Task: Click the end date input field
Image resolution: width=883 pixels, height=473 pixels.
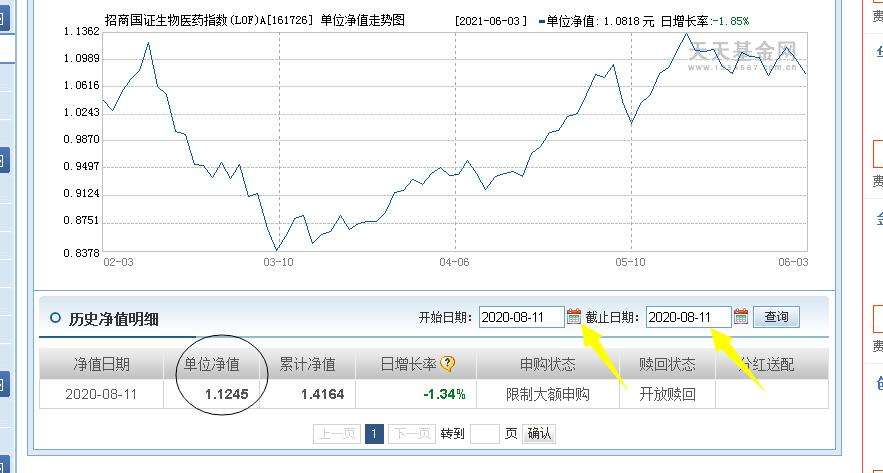Action: coord(689,317)
